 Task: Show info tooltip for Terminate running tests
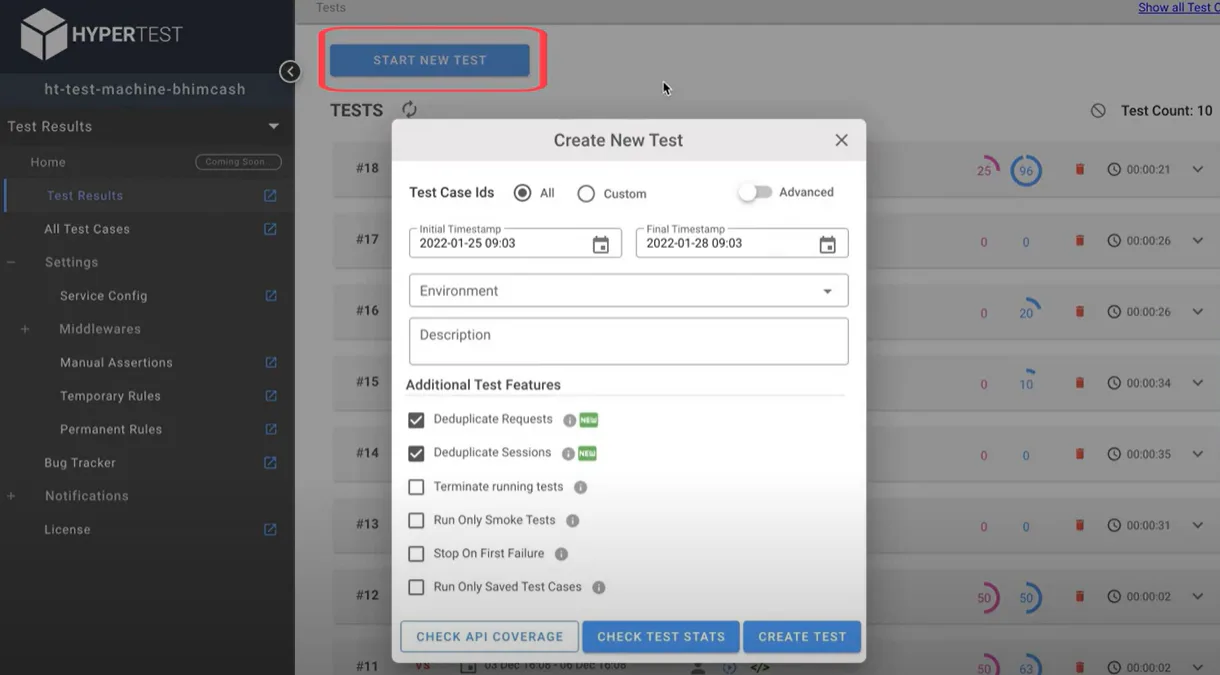[580, 487]
